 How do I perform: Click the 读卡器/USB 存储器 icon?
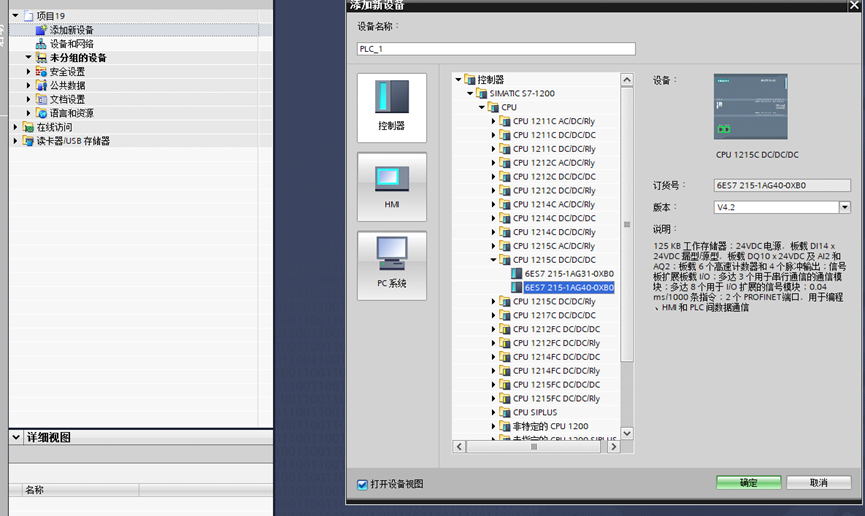28,141
